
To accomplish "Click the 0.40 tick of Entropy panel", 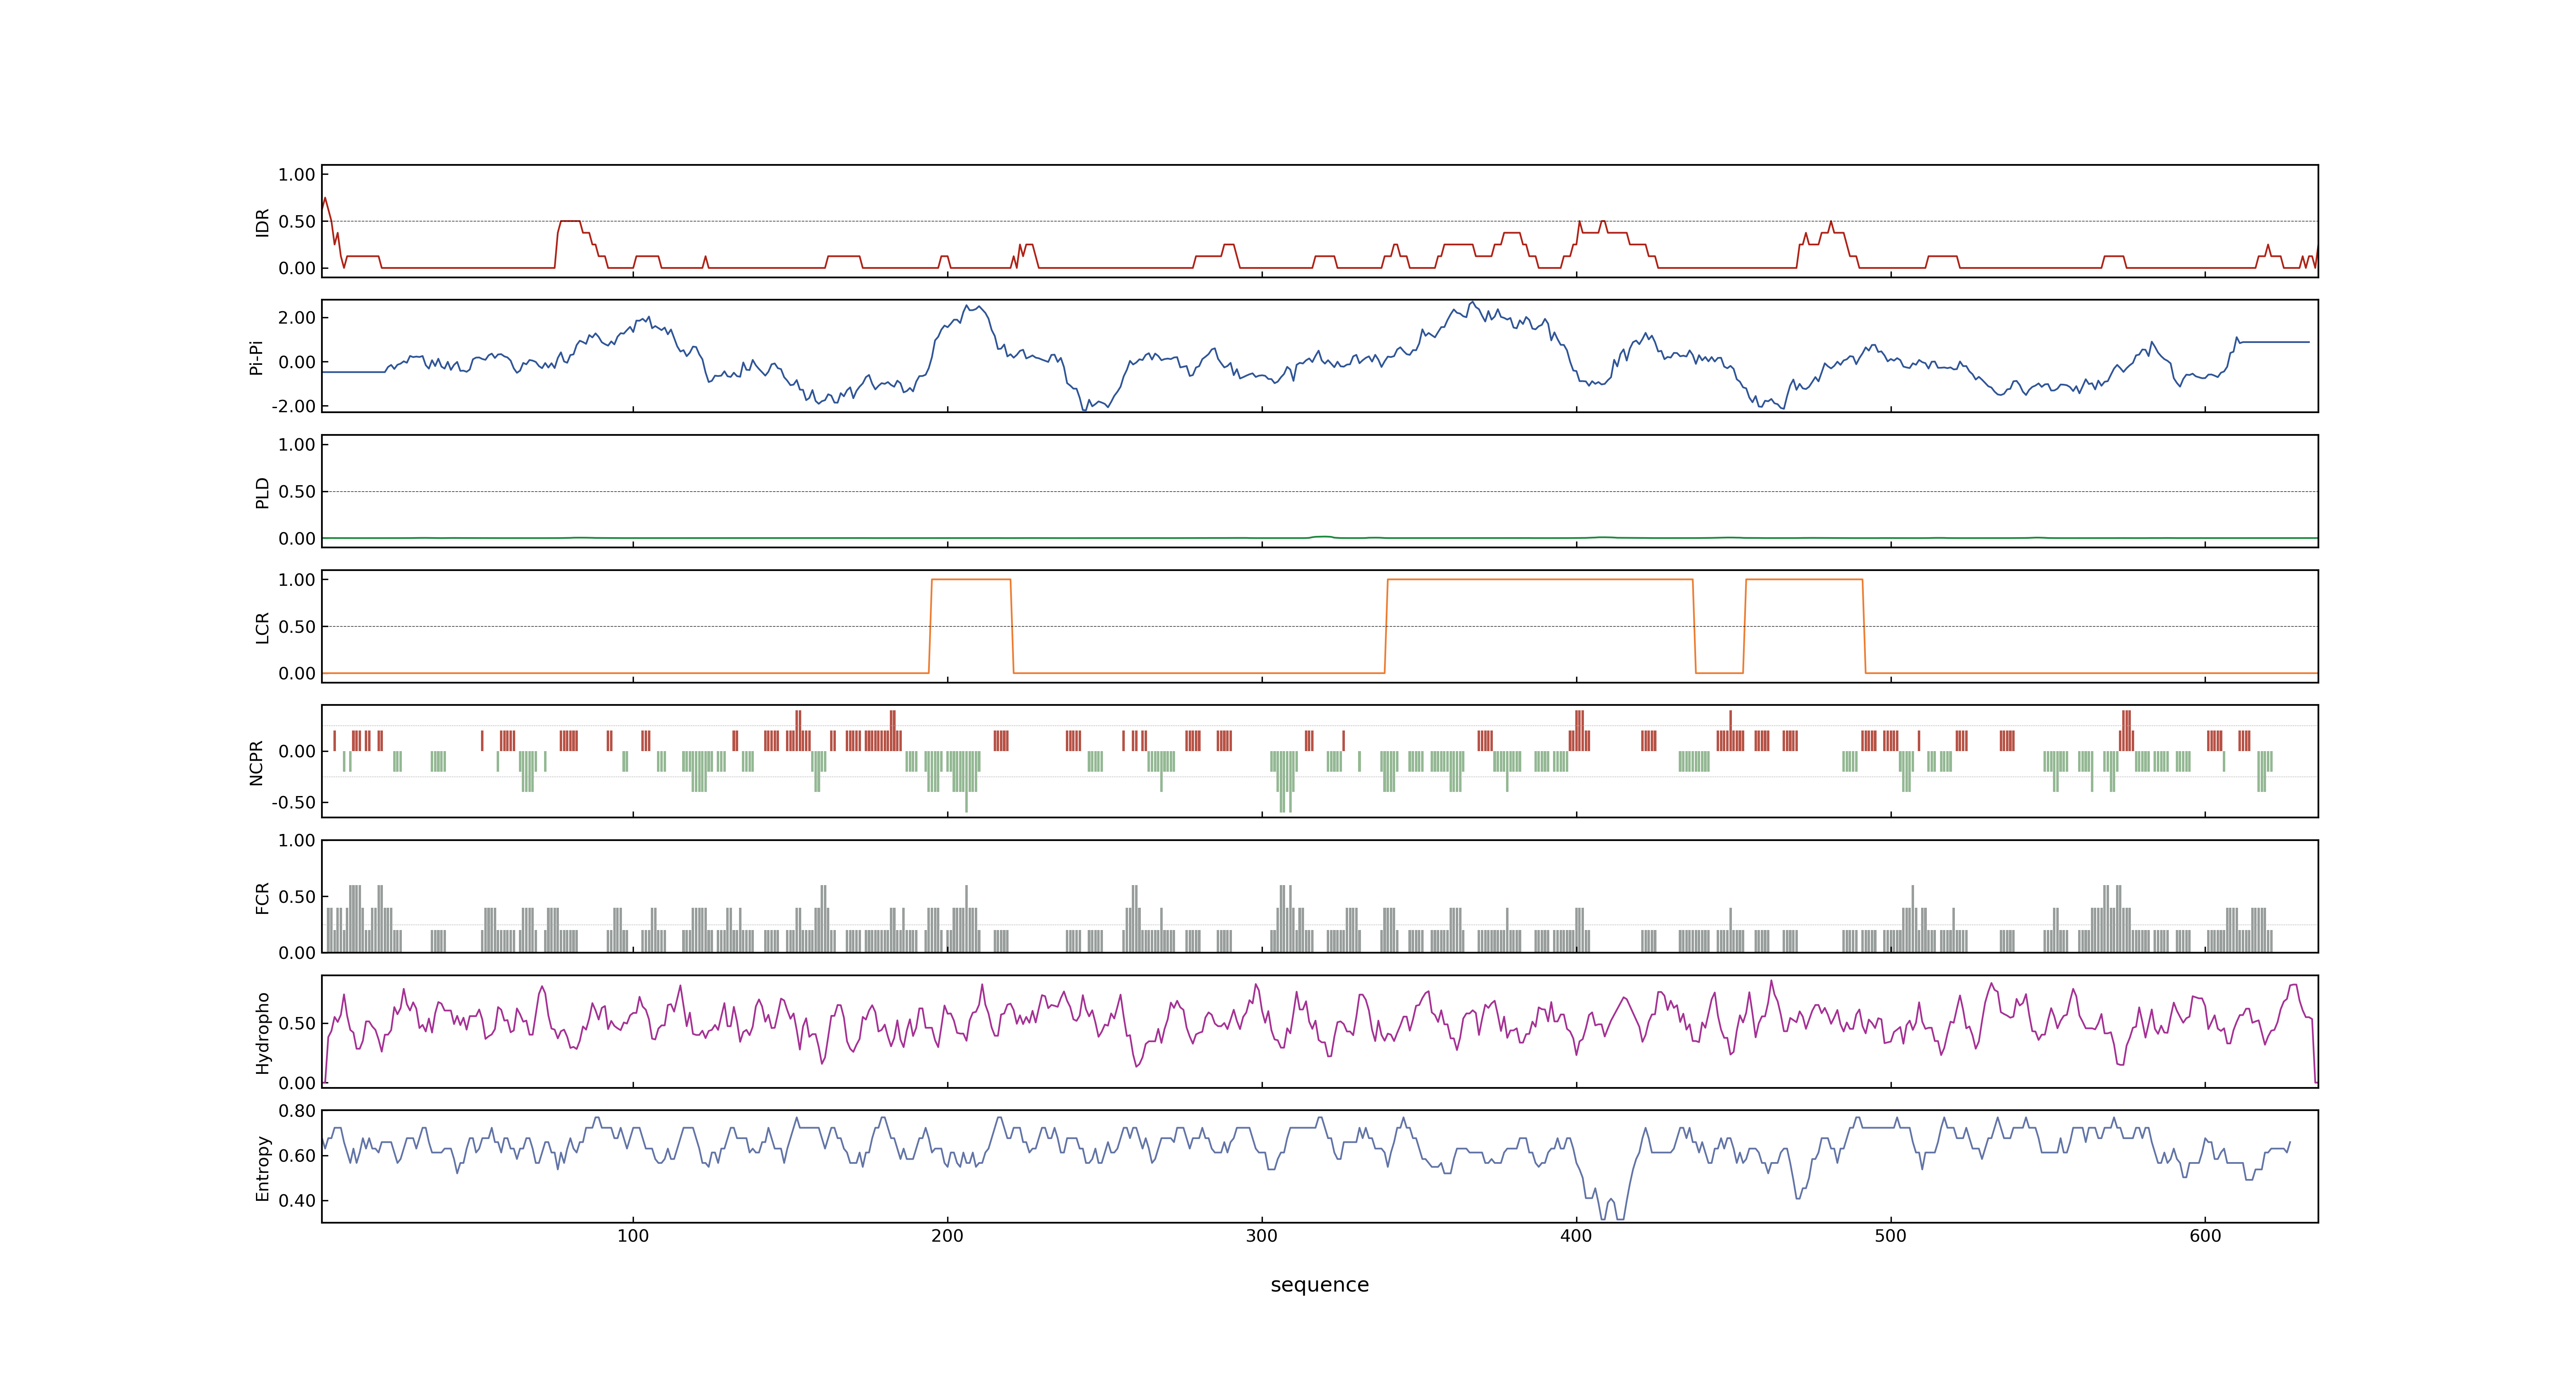I will [297, 1201].
